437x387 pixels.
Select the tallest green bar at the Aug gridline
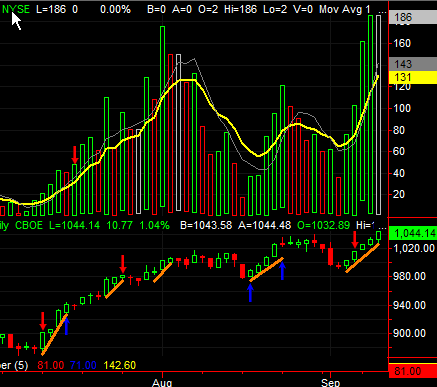click(x=162, y=117)
